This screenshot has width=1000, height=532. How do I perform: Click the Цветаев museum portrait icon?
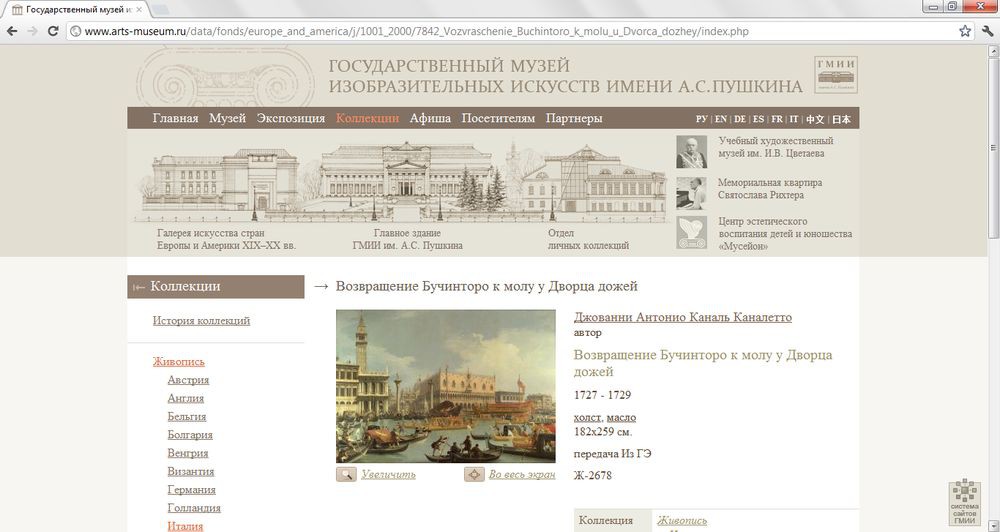[691, 151]
